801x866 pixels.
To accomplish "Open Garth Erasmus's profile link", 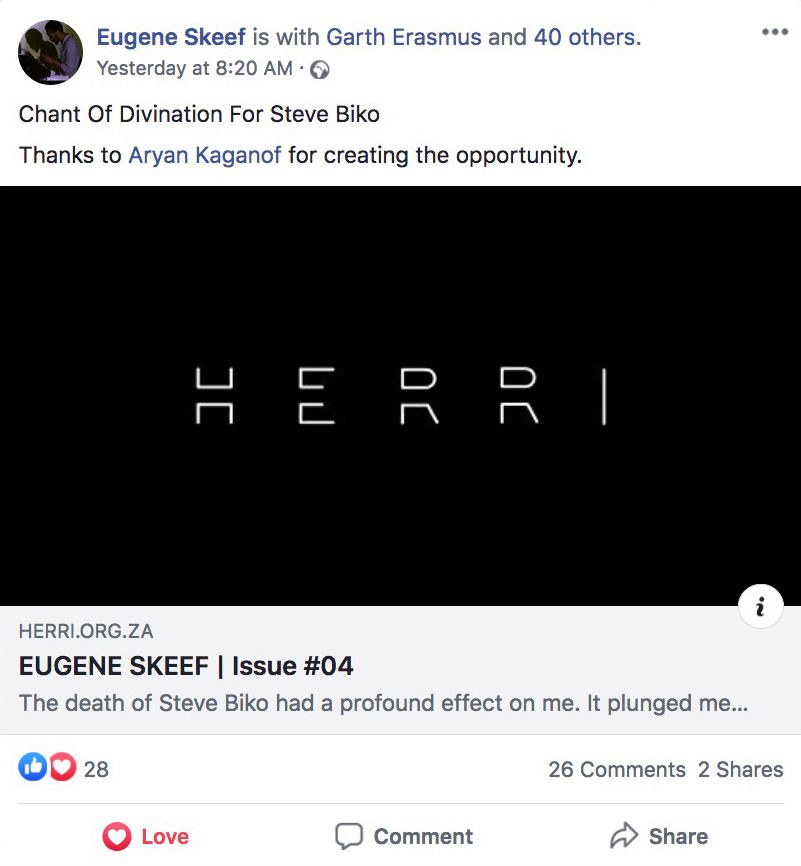I will (x=404, y=37).
